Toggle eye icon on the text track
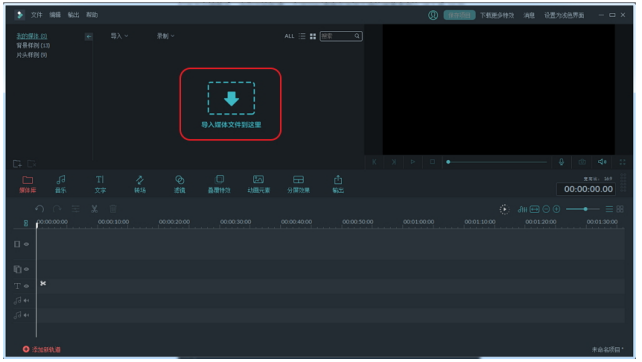Viewport: 642px width, 362px height. (26, 286)
